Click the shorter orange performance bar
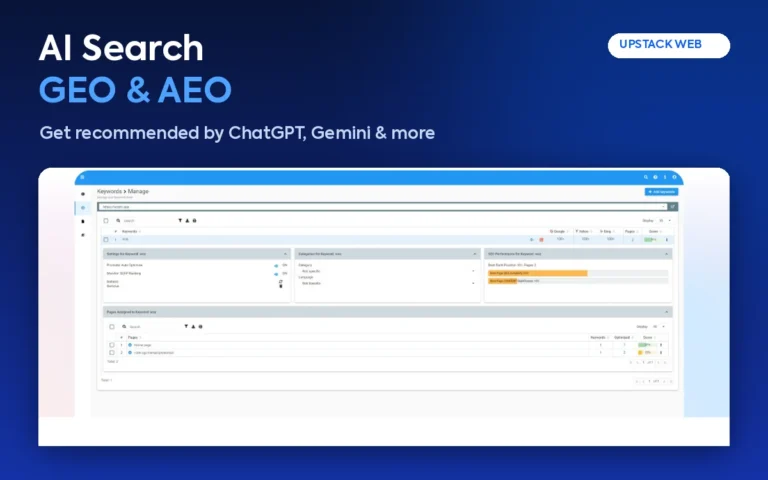The image size is (768, 480). 503,281
